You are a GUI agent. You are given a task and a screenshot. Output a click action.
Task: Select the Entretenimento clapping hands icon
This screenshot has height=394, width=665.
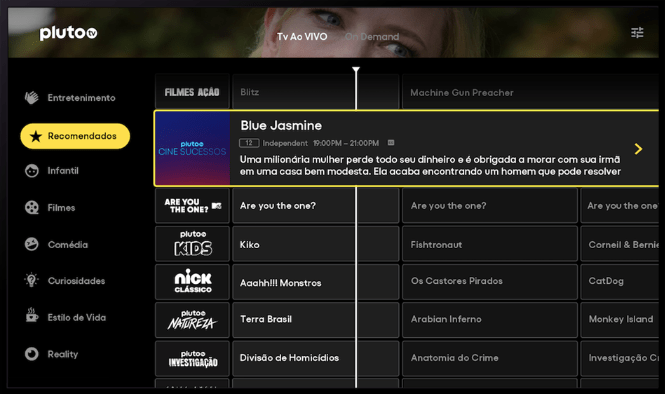[31, 98]
